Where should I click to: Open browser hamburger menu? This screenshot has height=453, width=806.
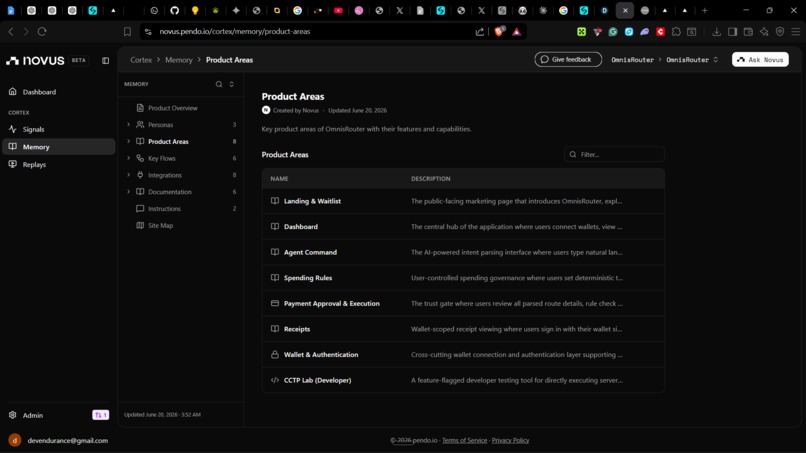click(795, 32)
